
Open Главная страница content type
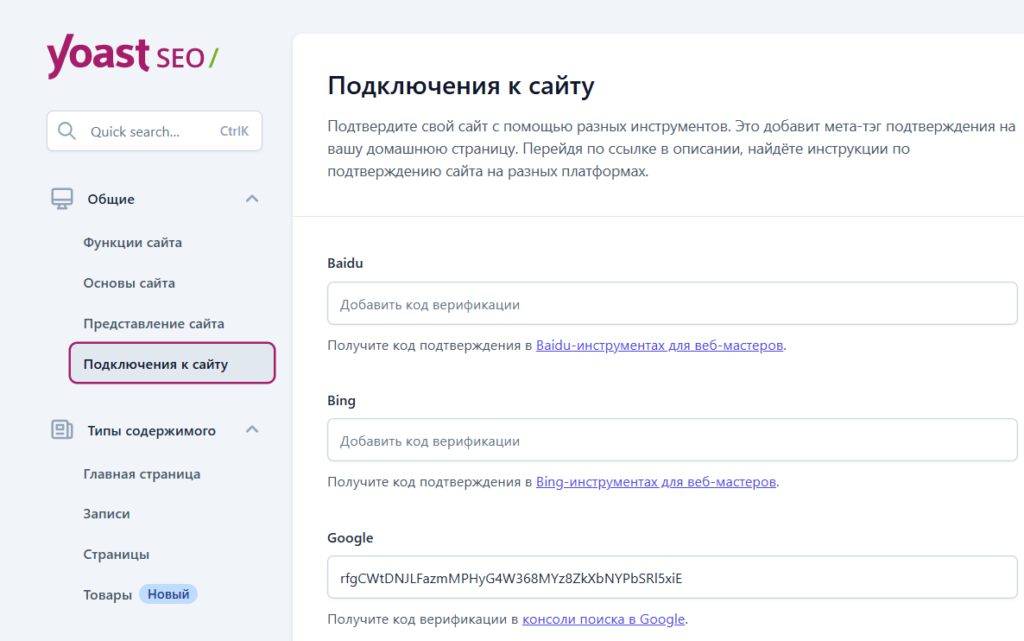point(142,474)
